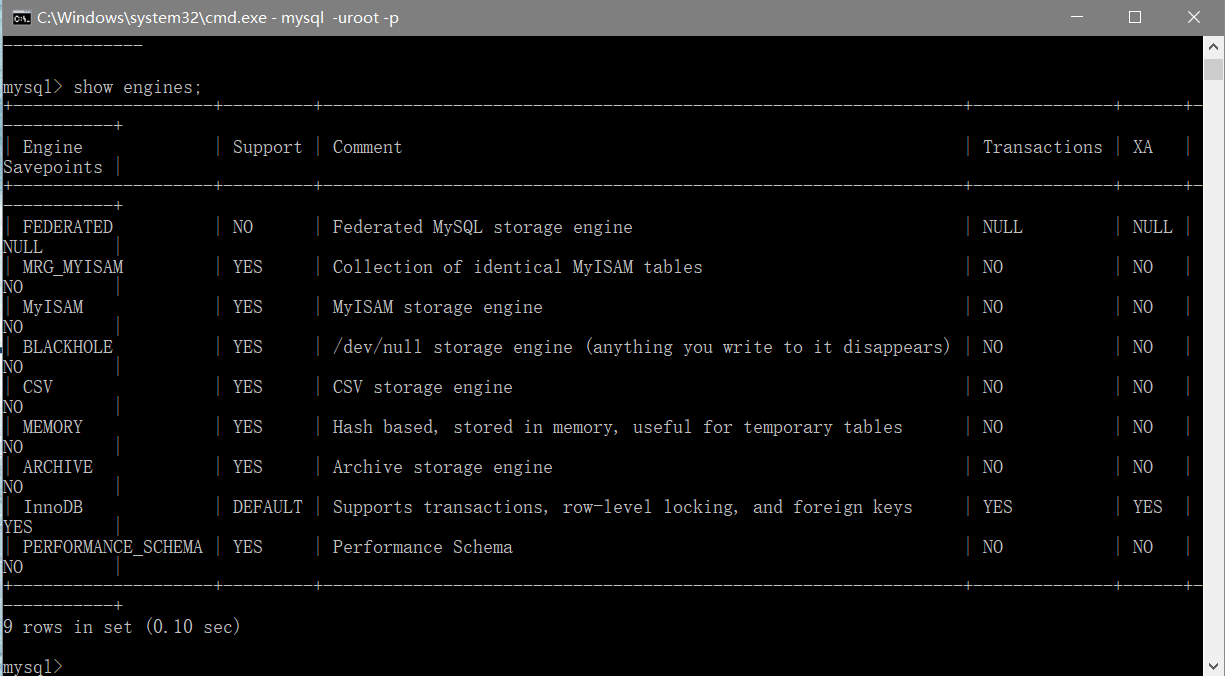Click the PERFORMANCE_SCHEMA engine name
This screenshot has width=1225, height=676.
pos(112,547)
